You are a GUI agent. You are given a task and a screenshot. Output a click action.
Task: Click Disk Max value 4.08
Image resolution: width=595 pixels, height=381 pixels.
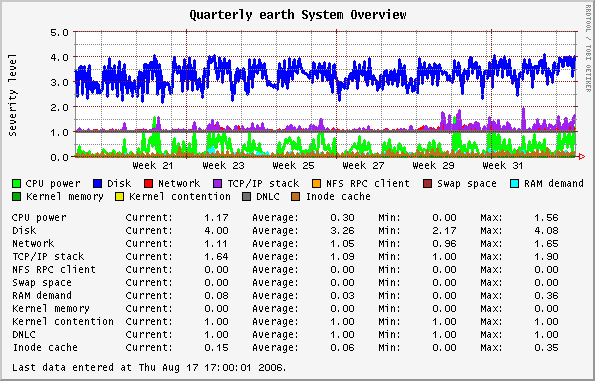tap(546, 231)
